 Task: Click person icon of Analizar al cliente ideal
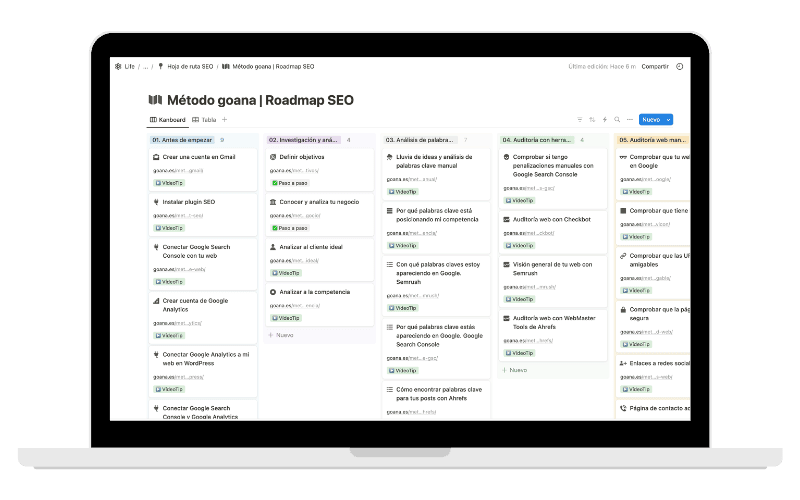[x=273, y=247]
